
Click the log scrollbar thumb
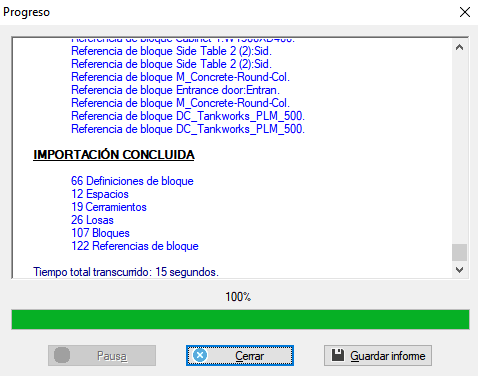pyautogui.click(x=459, y=252)
